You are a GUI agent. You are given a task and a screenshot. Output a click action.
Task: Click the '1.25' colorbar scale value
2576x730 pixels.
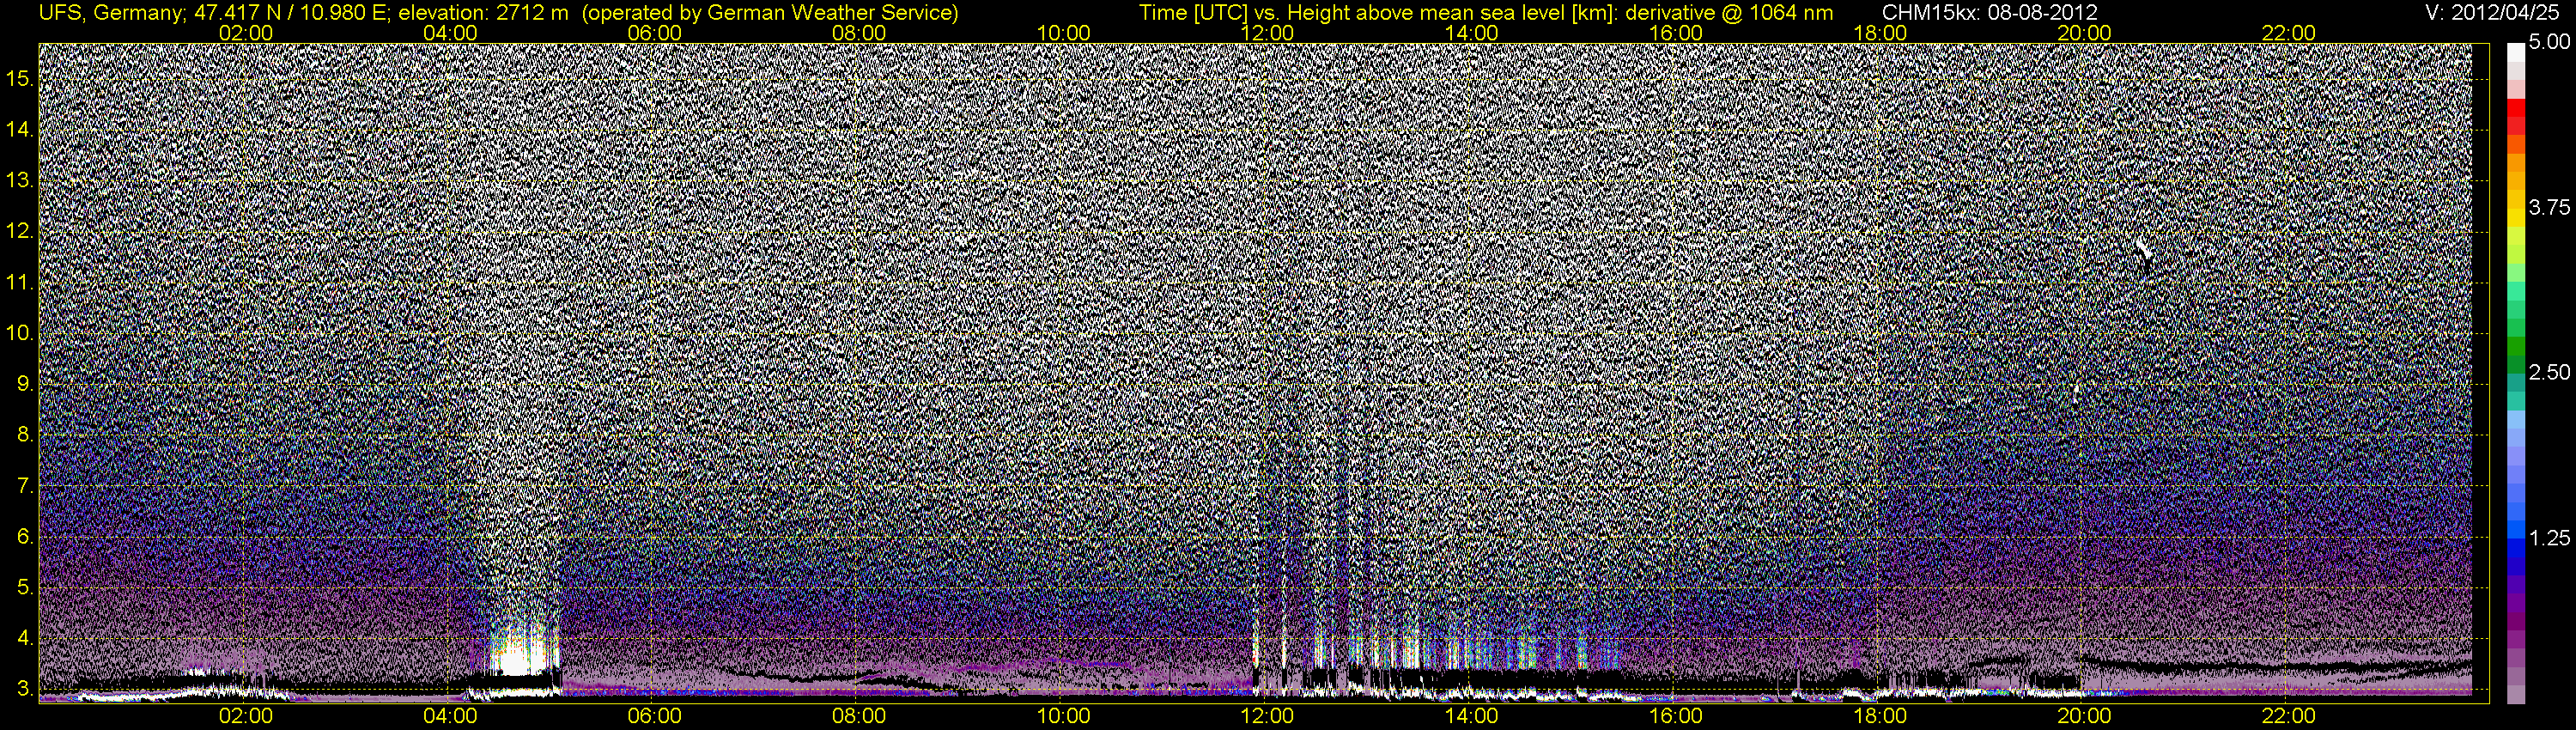click(x=2549, y=538)
